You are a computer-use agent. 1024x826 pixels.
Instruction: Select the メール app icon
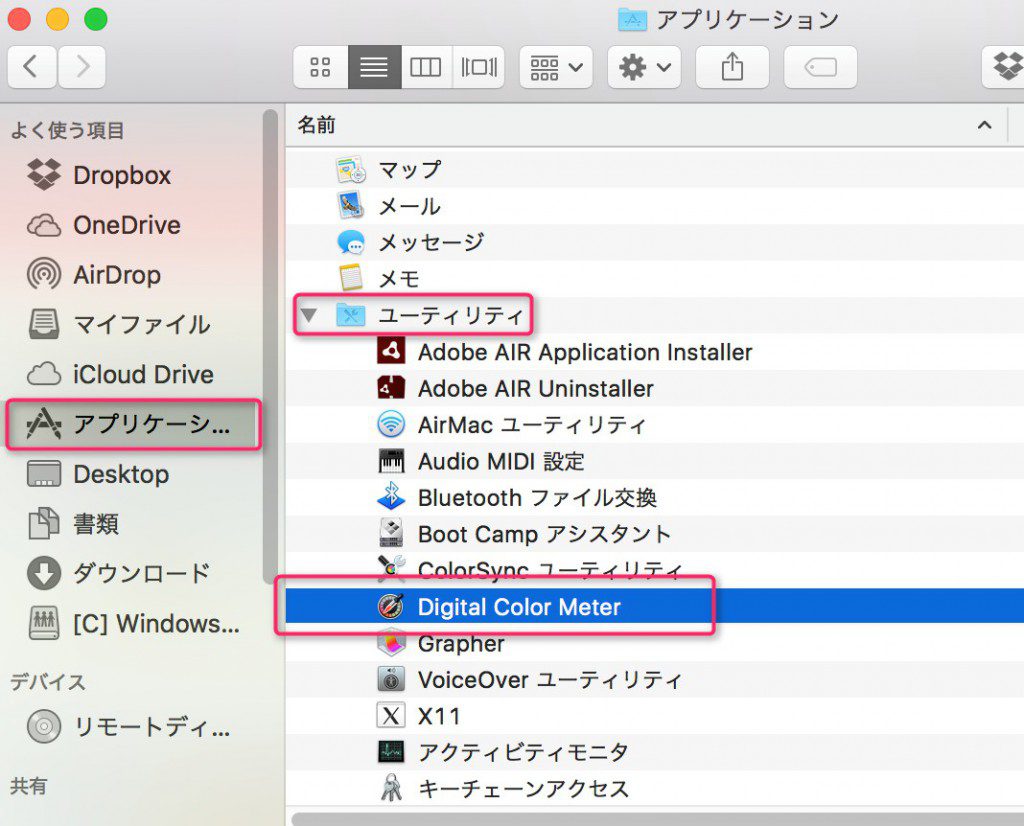click(351, 206)
